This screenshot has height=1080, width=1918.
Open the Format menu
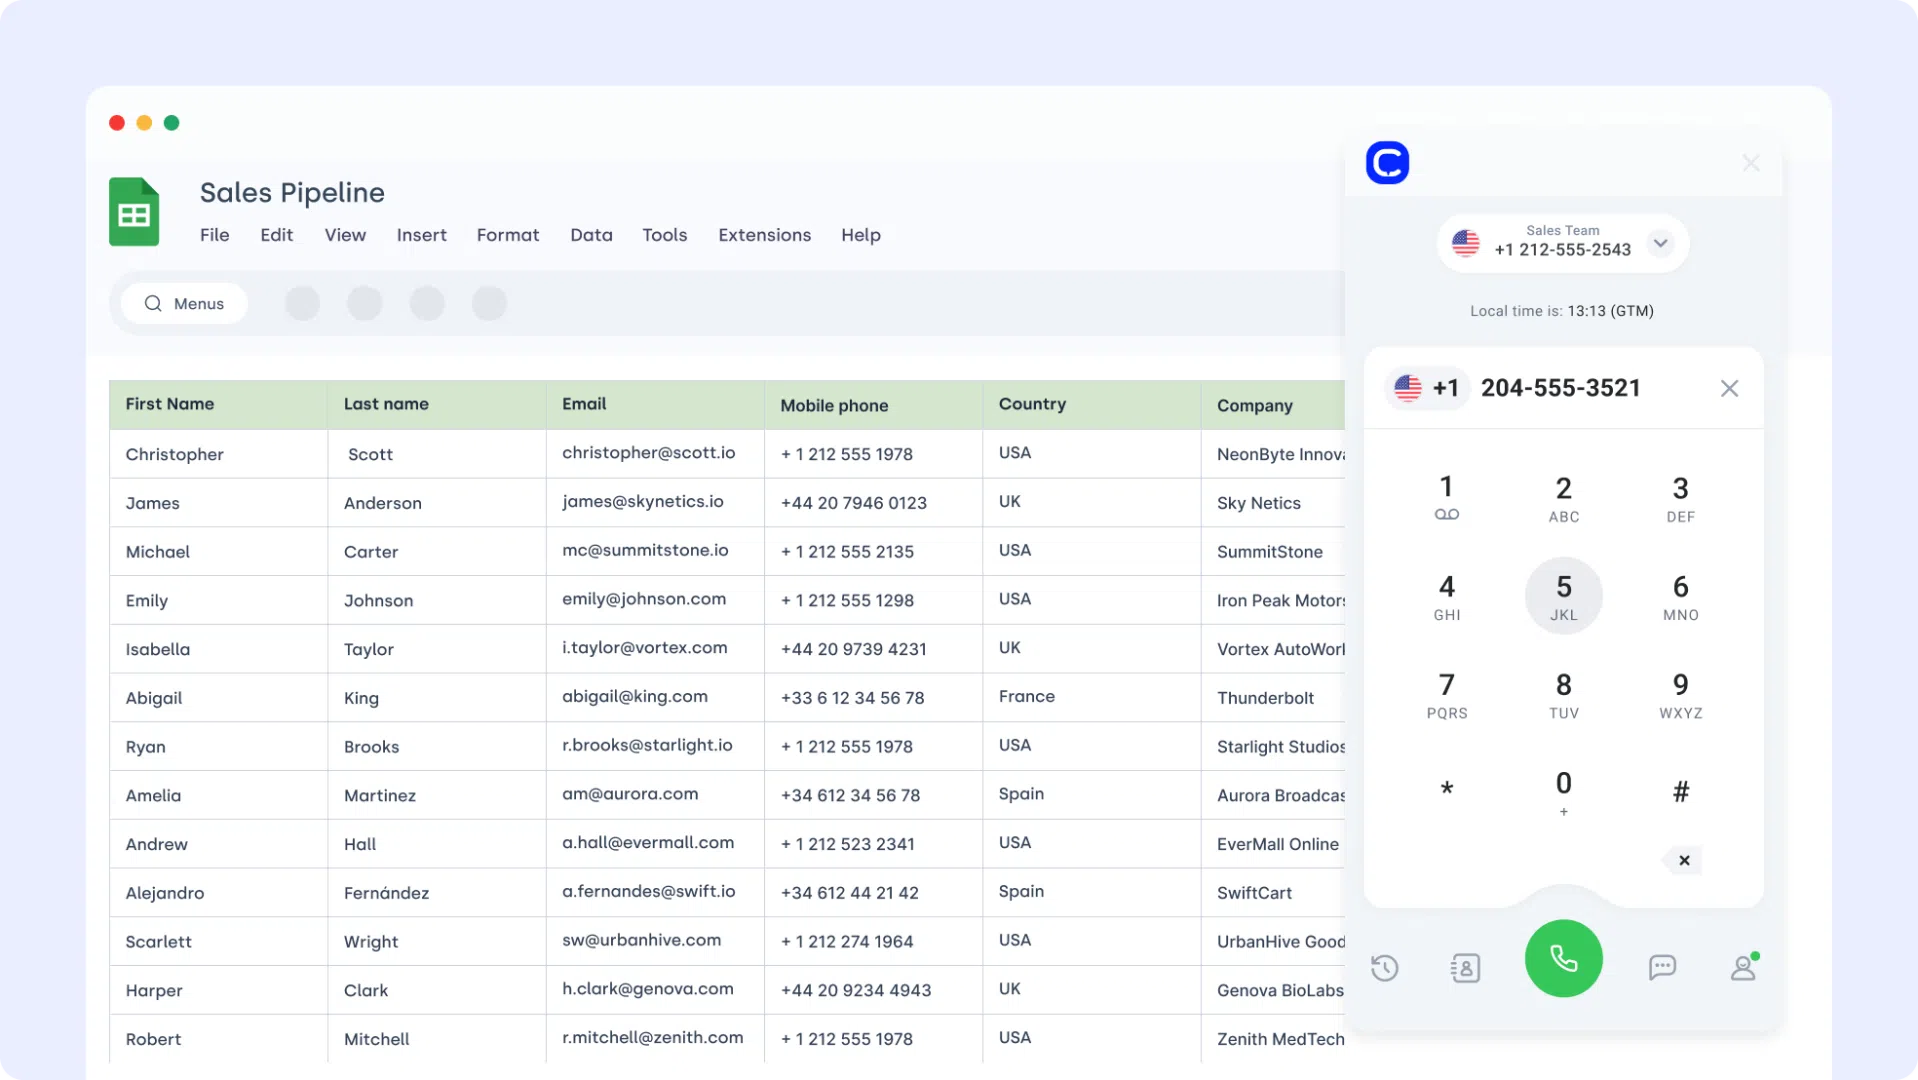[507, 235]
